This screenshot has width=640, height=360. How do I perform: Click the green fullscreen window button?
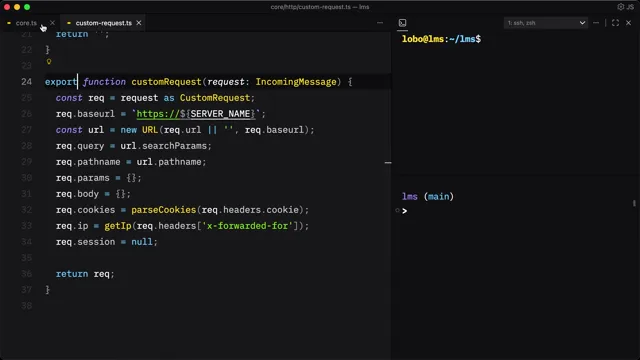click(27, 7)
